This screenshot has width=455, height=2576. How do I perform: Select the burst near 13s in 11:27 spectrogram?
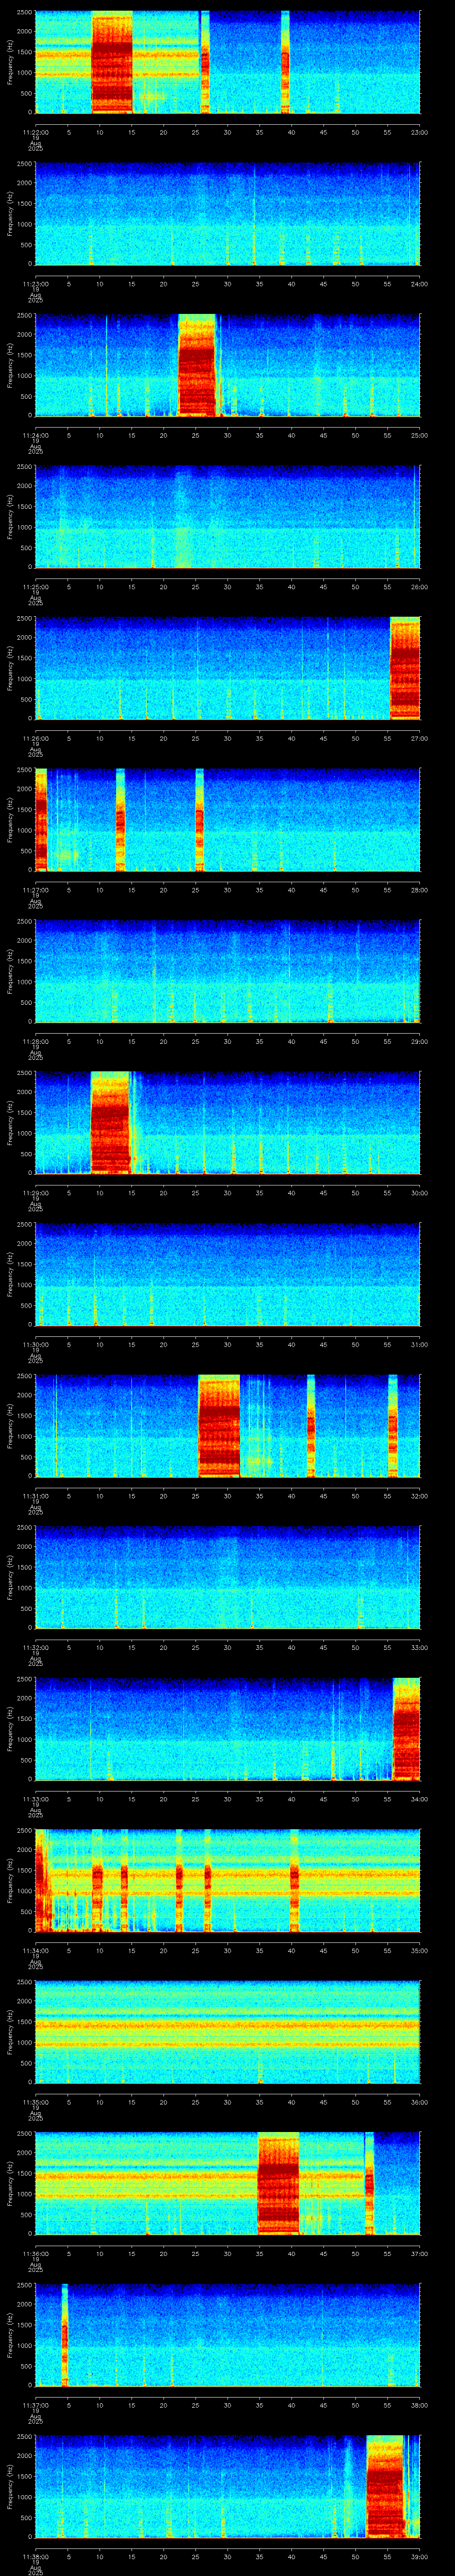120,820
